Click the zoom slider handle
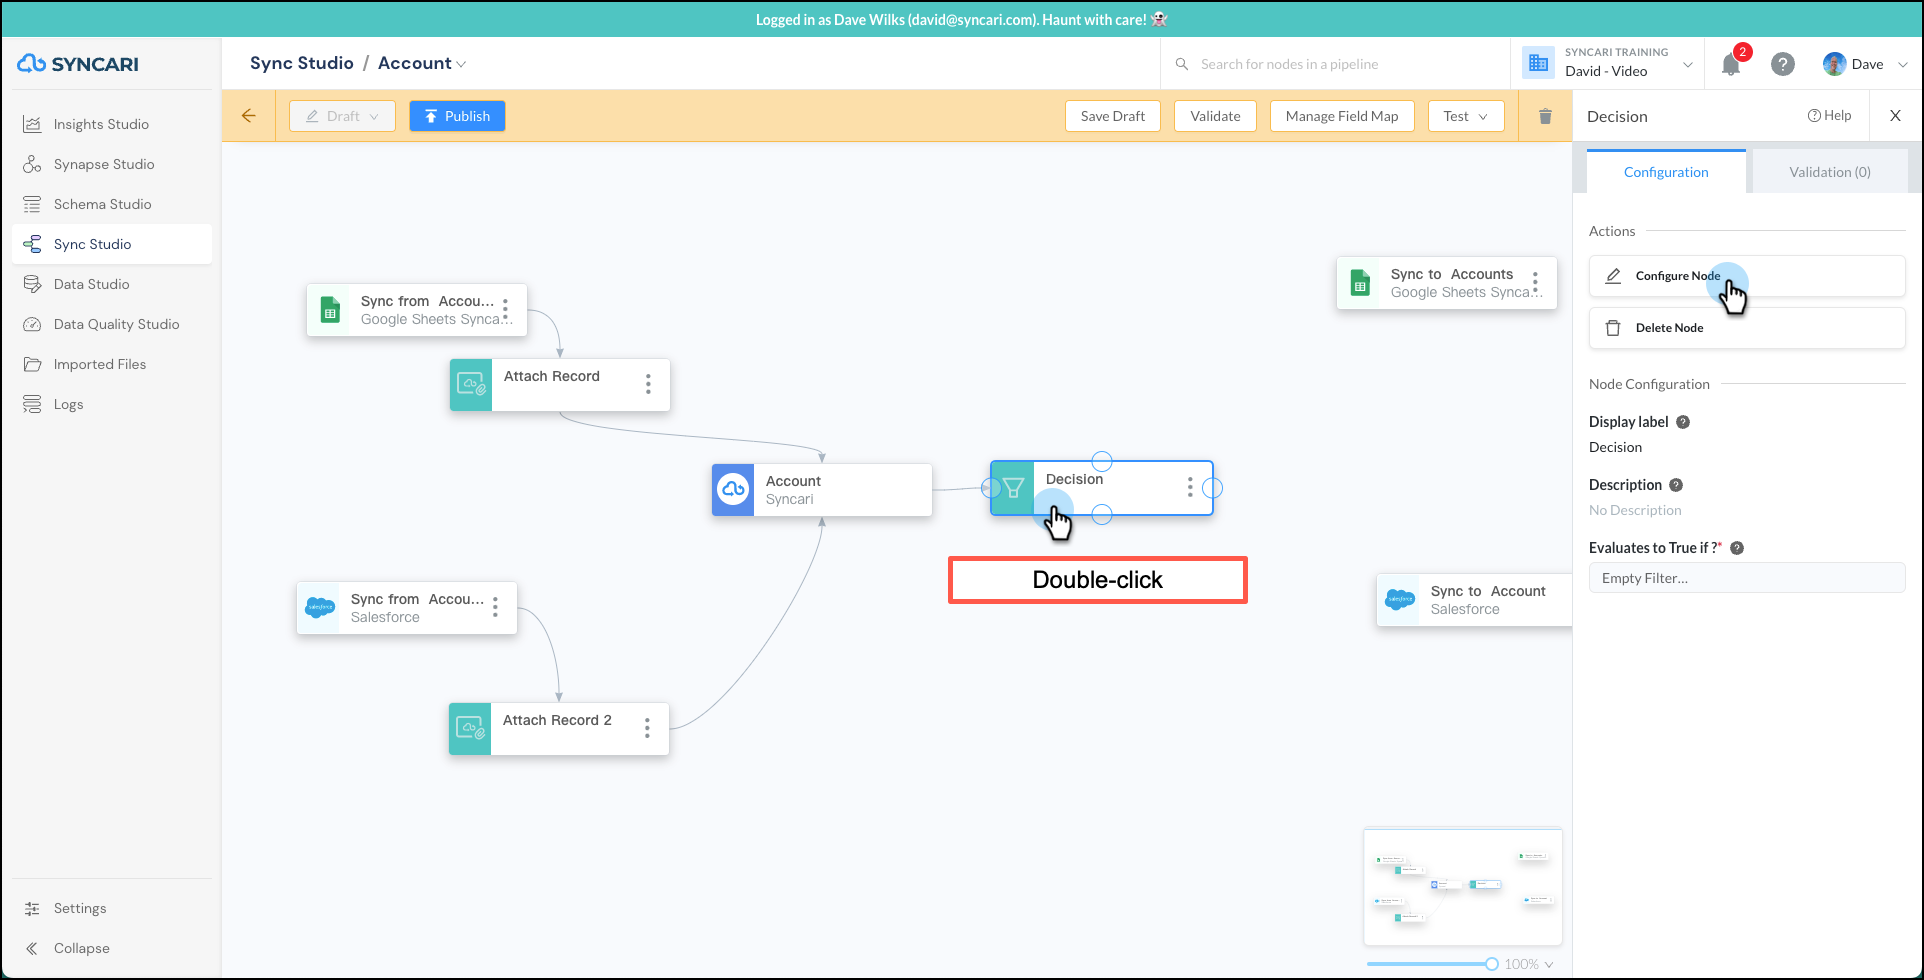Viewport: 1924px width, 980px height. (1491, 964)
